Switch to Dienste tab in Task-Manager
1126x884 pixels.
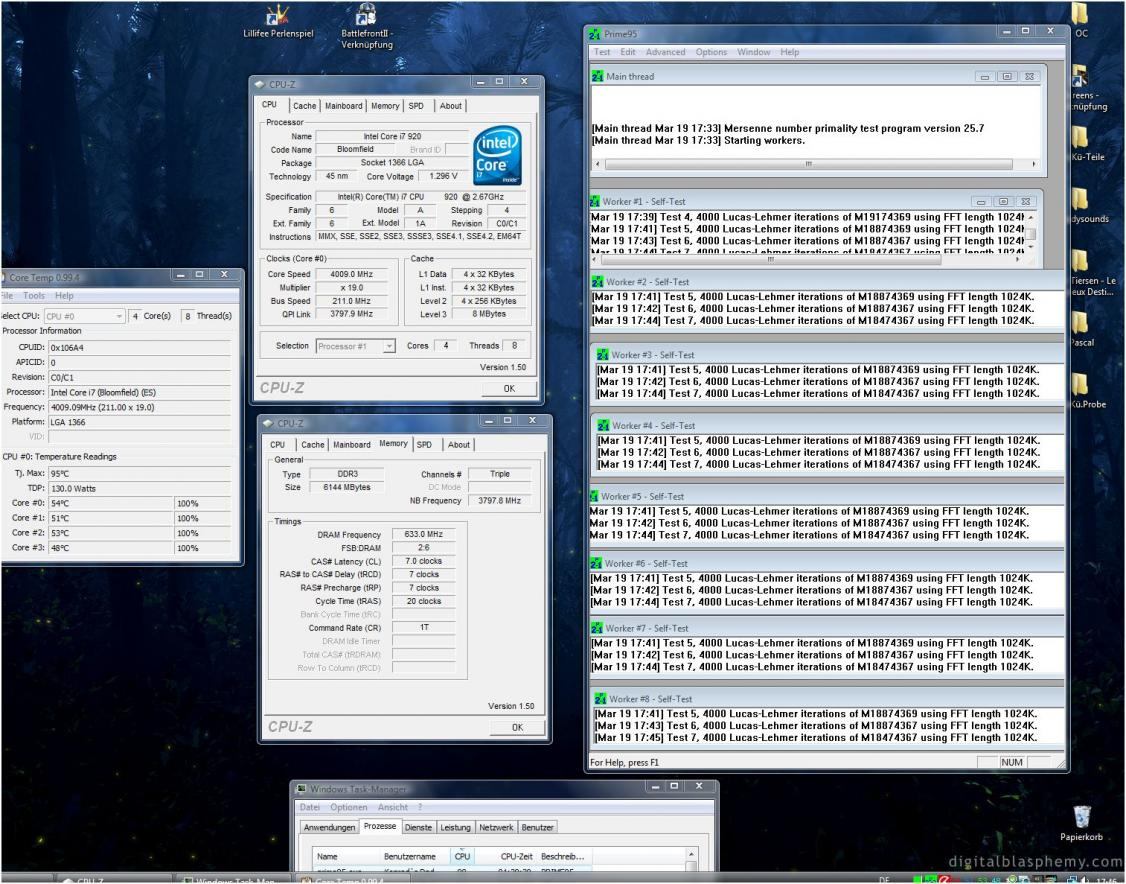click(x=418, y=827)
